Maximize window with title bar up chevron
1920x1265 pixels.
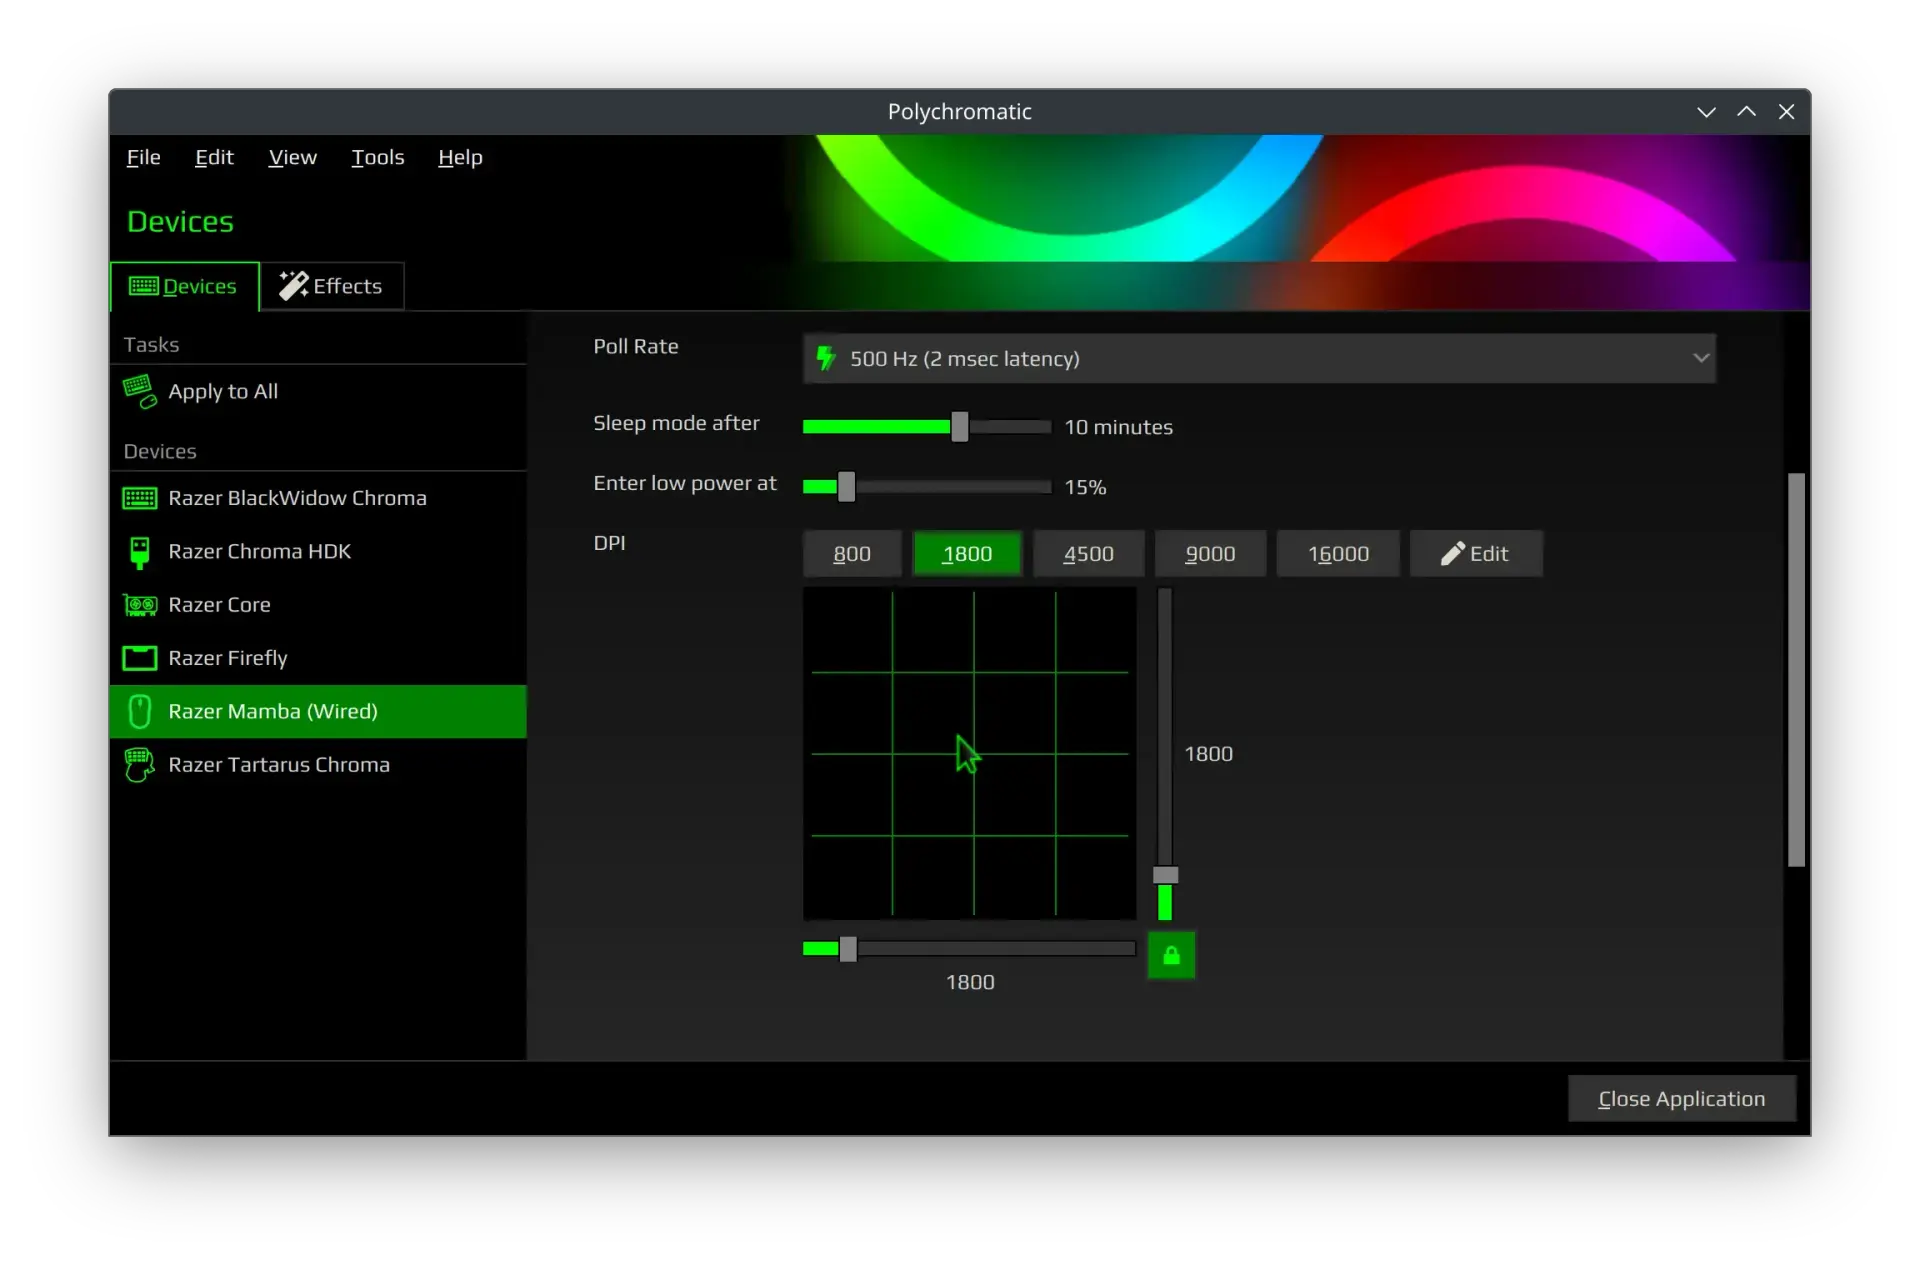[1746, 112]
